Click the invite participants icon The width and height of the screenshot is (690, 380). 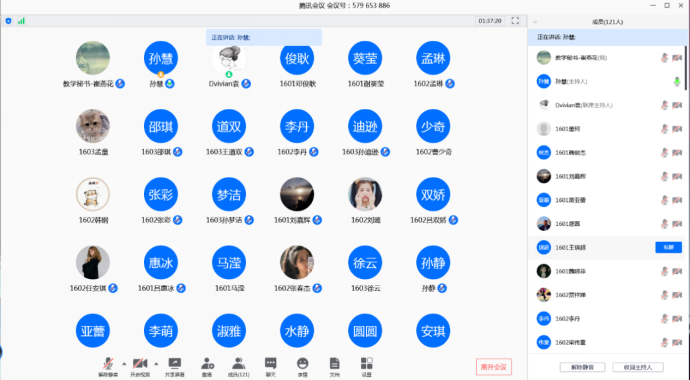pos(207,366)
